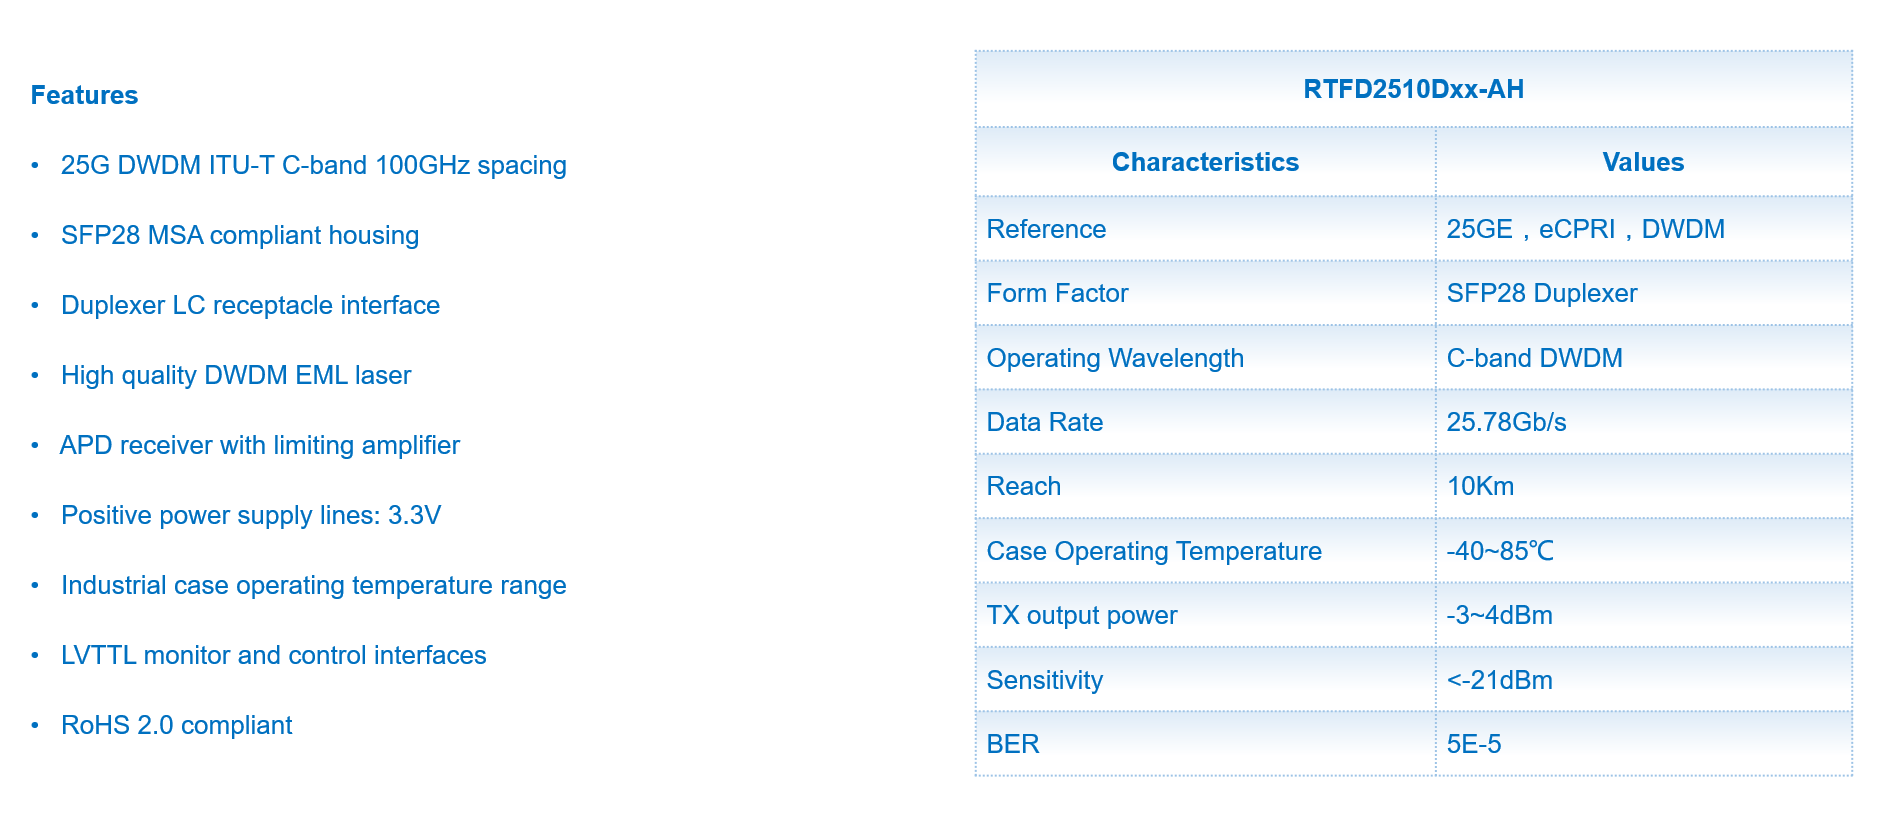Viewport: 1878px width, 814px height.
Task: Select the SFP28 Duplexer value cell
Action: (1541, 293)
